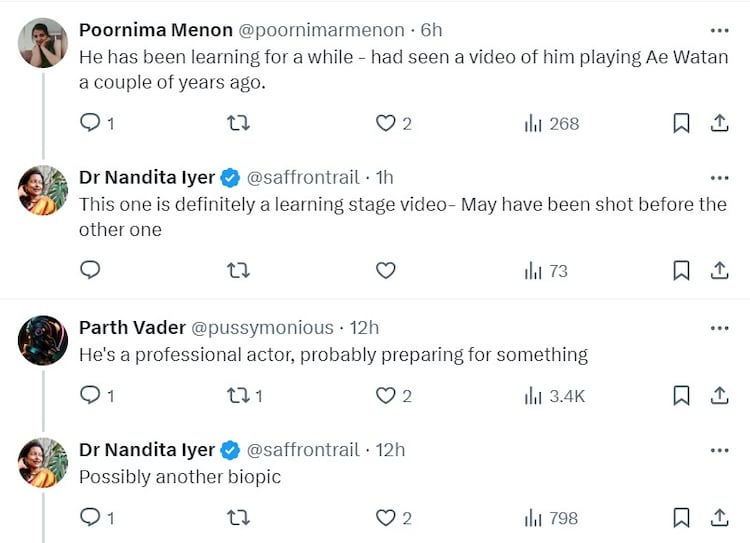Reply to the 'learning stage video' tweet

(90, 270)
